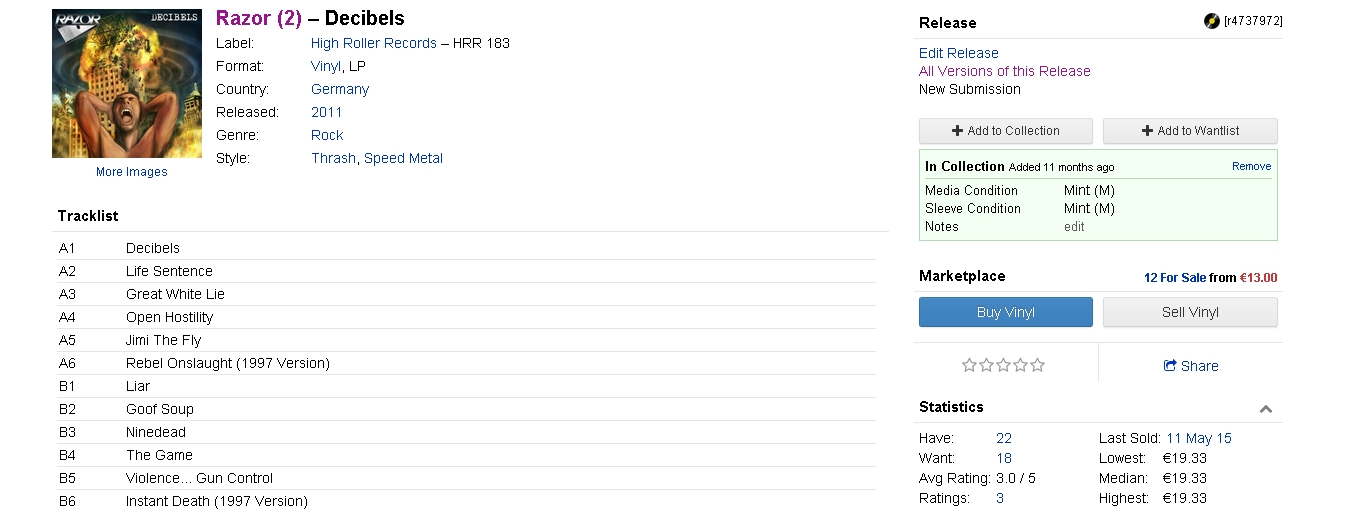Click the Add to Collection button
The image size is (1348, 528).
(x=1006, y=131)
